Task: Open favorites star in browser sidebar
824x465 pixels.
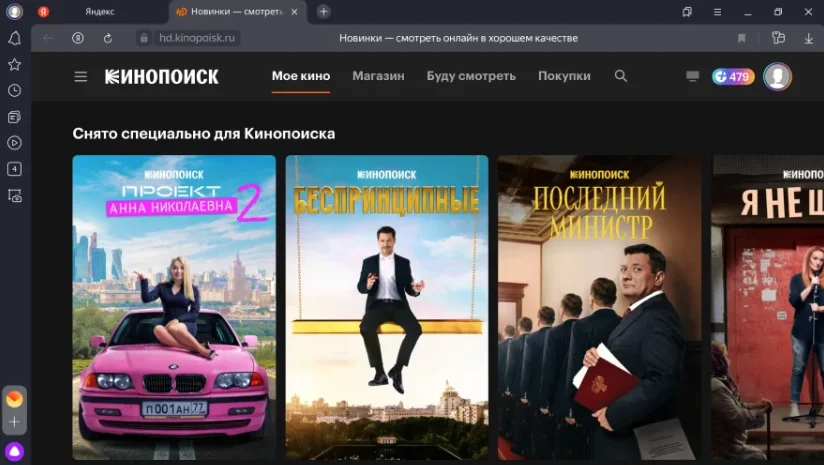Action: point(15,65)
